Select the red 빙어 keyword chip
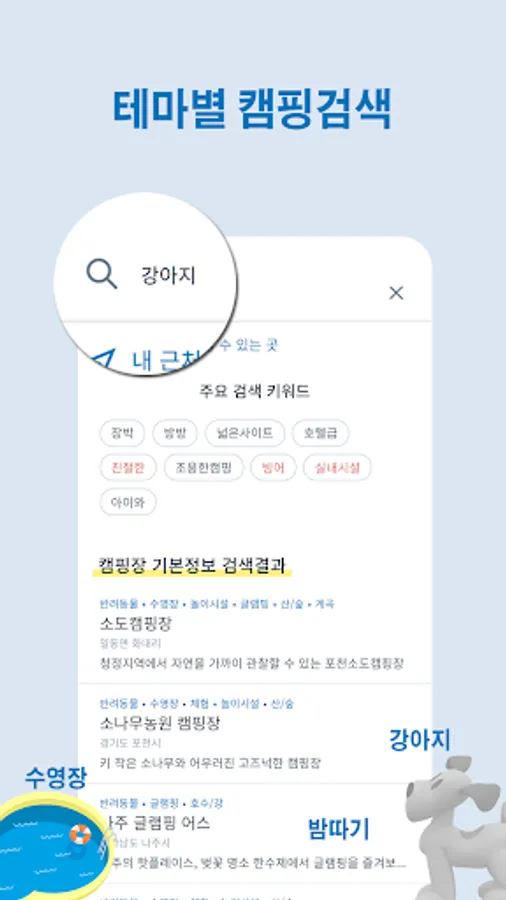Screen dimensions: 506x900 pos(273,468)
